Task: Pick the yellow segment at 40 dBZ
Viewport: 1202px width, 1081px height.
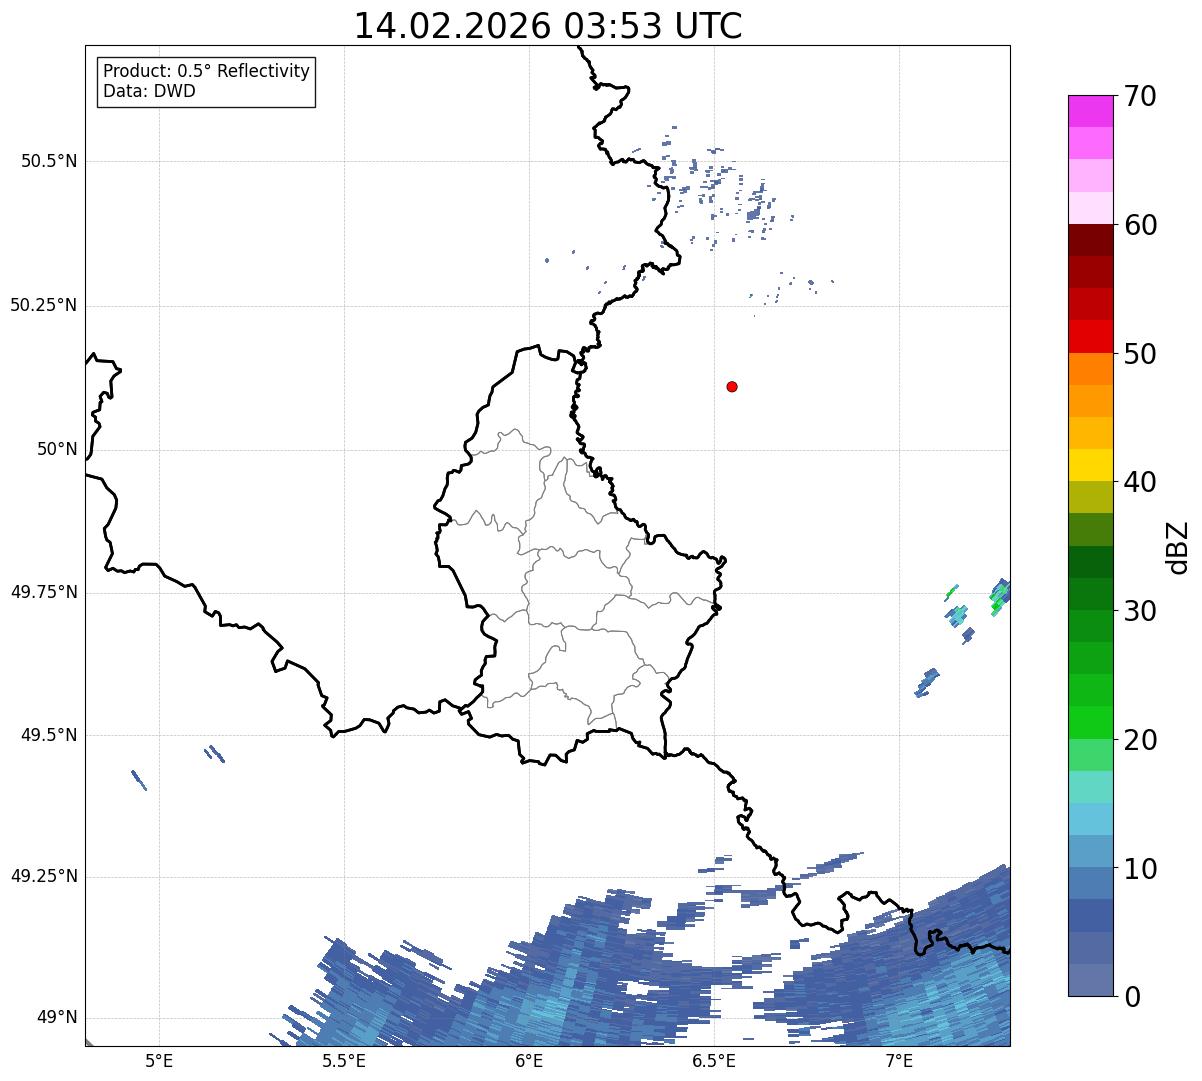Action: coord(1091,465)
